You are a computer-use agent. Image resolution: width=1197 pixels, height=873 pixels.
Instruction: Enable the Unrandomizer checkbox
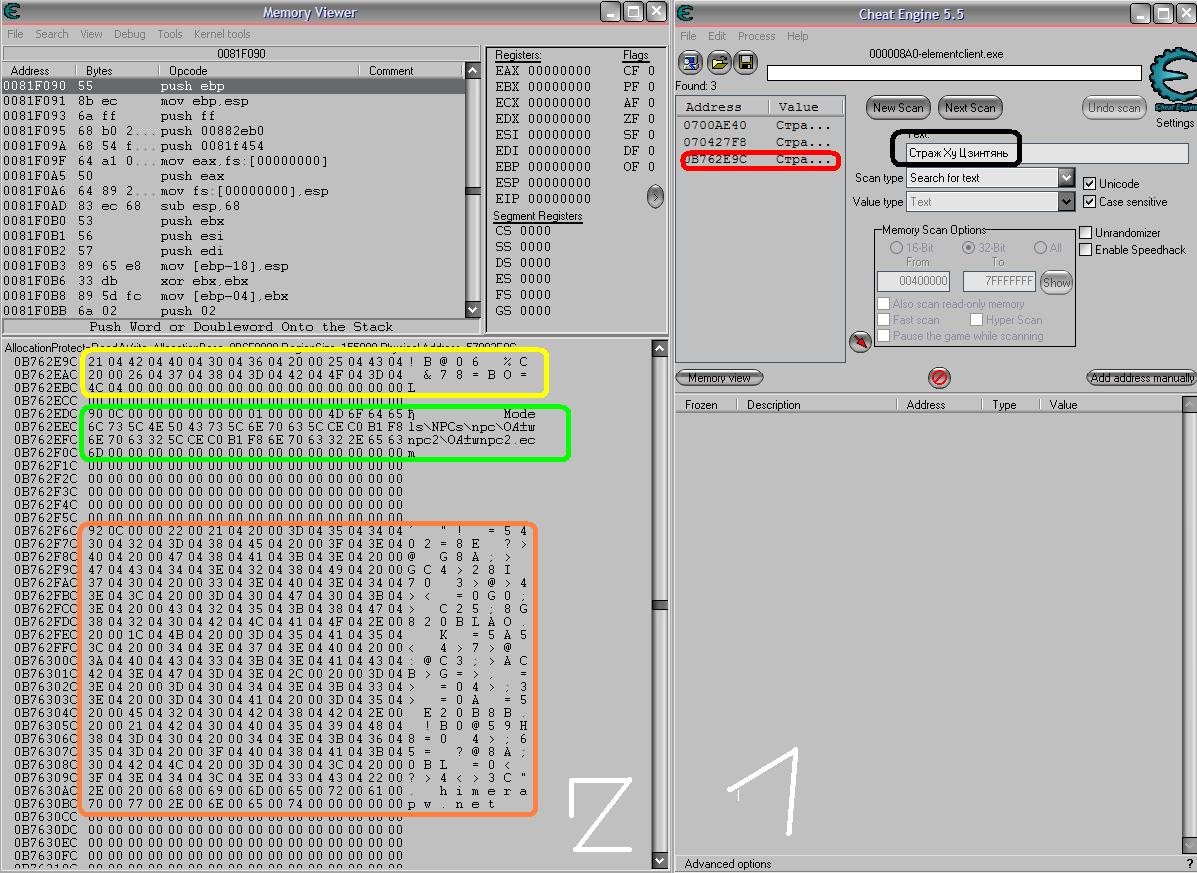1086,232
